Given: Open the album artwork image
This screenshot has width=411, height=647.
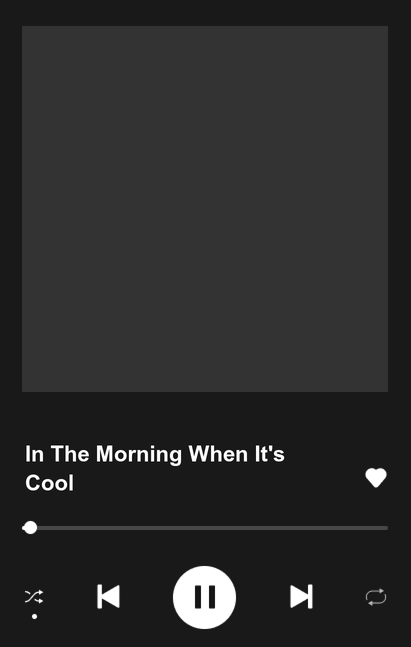Looking at the screenshot, I should [x=205, y=209].
